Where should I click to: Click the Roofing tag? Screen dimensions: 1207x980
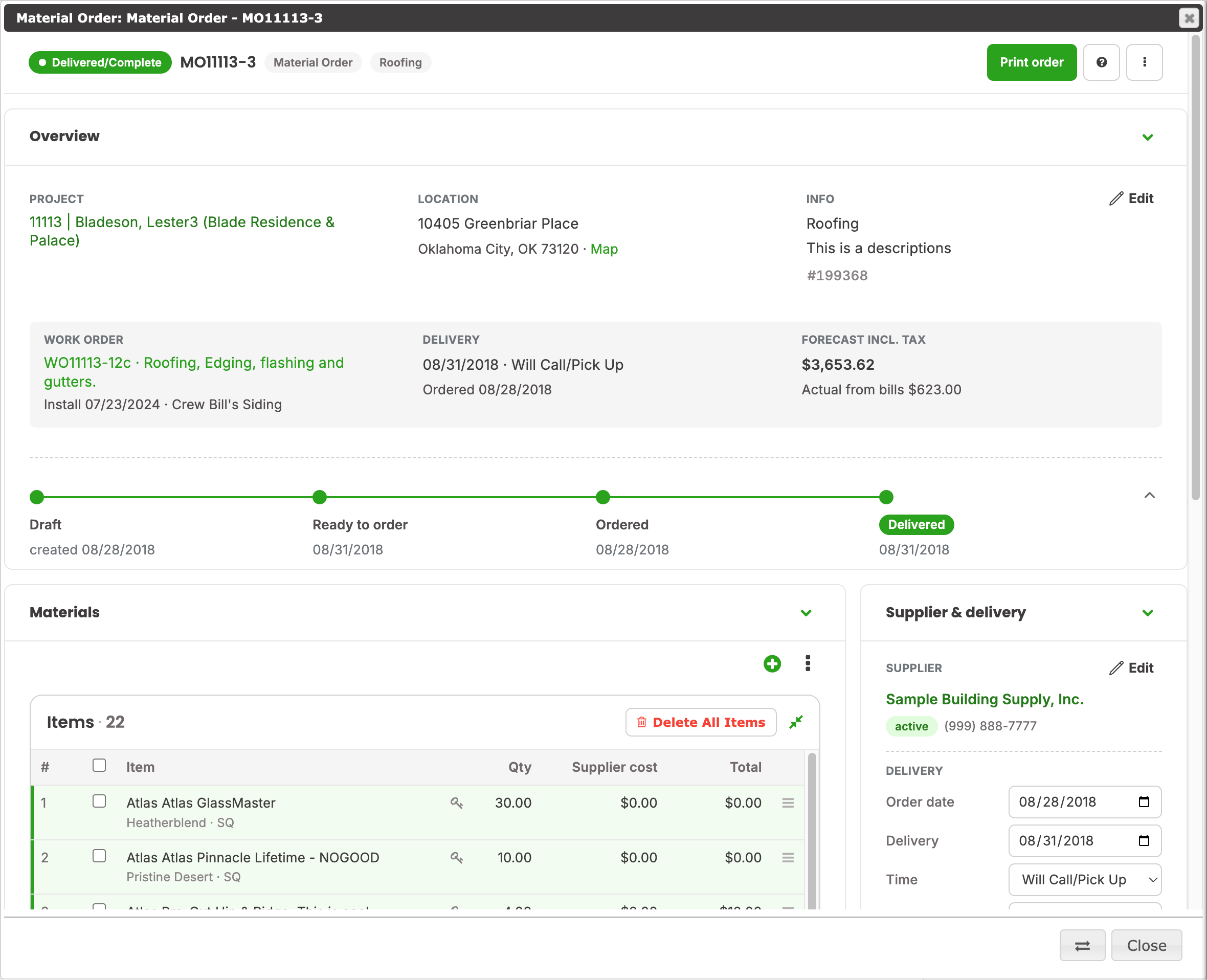pos(401,62)
